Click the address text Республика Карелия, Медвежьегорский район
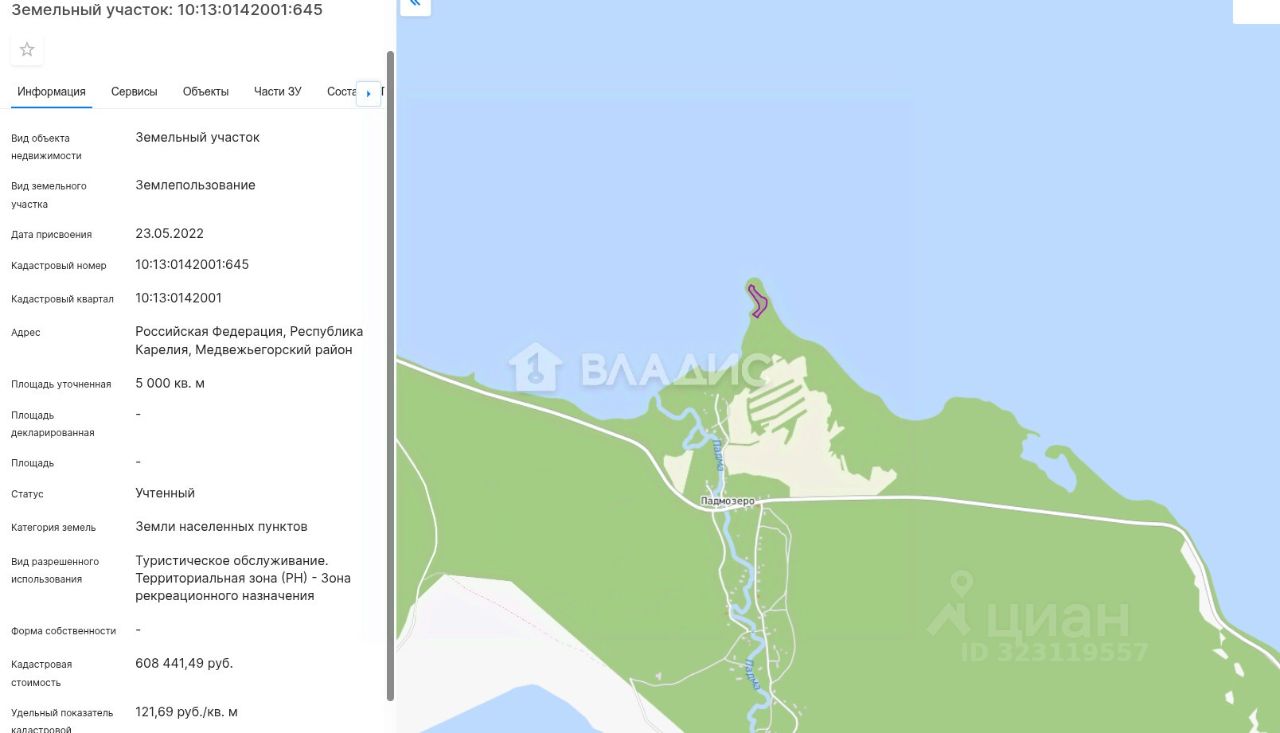The image size is (1280, 733). [x=249, y=341]
